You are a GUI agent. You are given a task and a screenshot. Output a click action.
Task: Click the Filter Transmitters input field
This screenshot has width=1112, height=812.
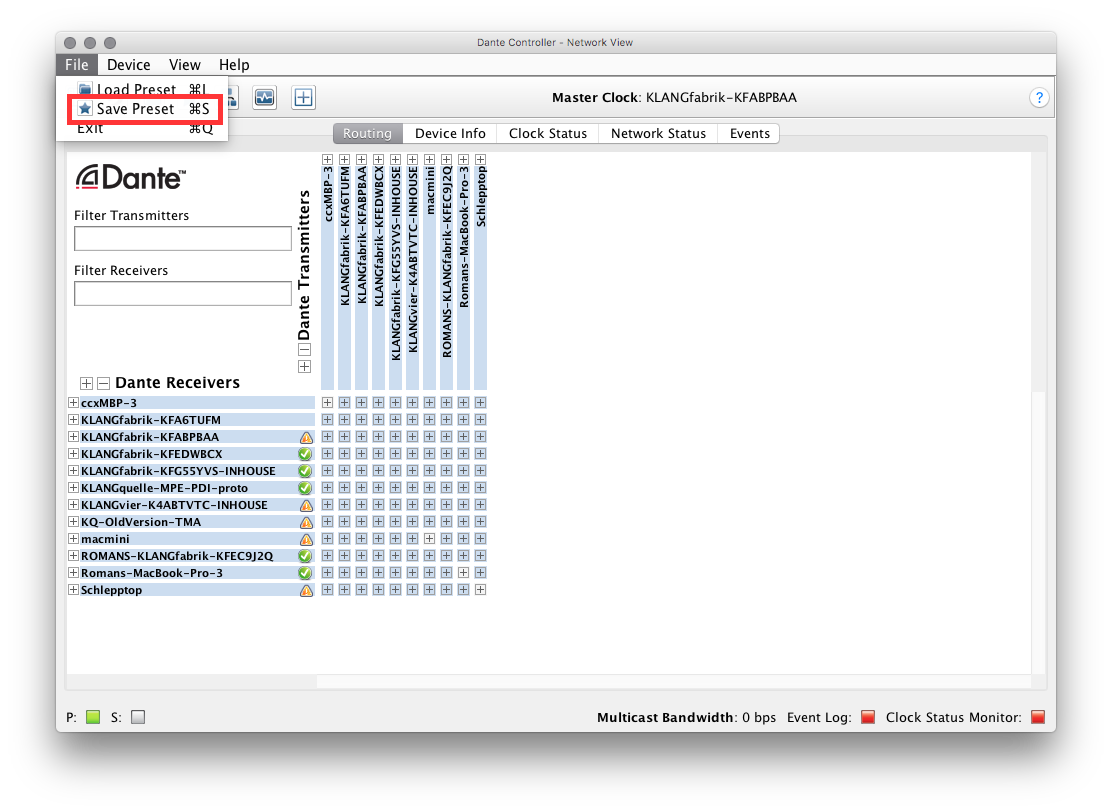[x=183, y=238]
